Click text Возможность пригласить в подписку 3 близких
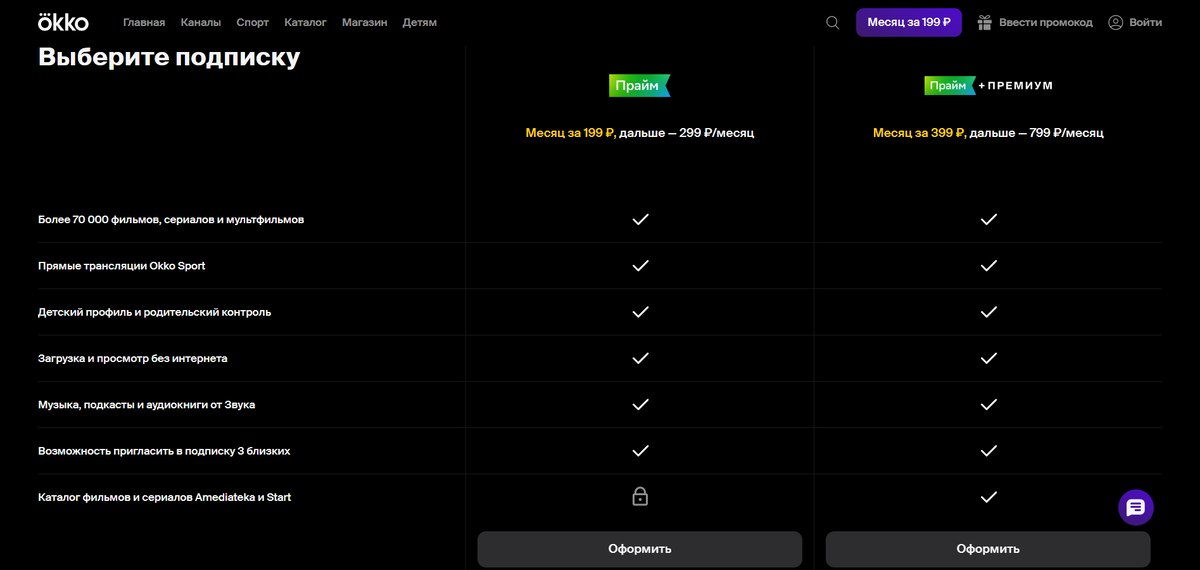Viewport: 1200px width, 570px height. click(164, 451)
